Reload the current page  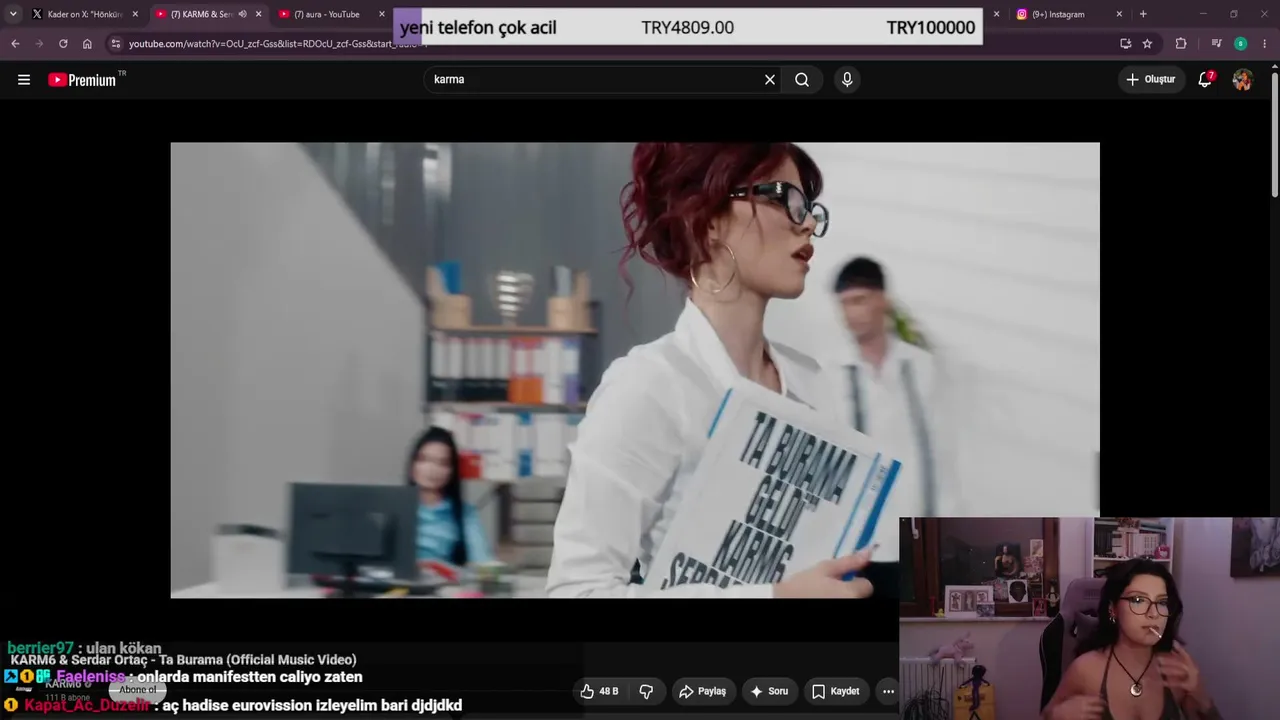[x=63, y=44]
